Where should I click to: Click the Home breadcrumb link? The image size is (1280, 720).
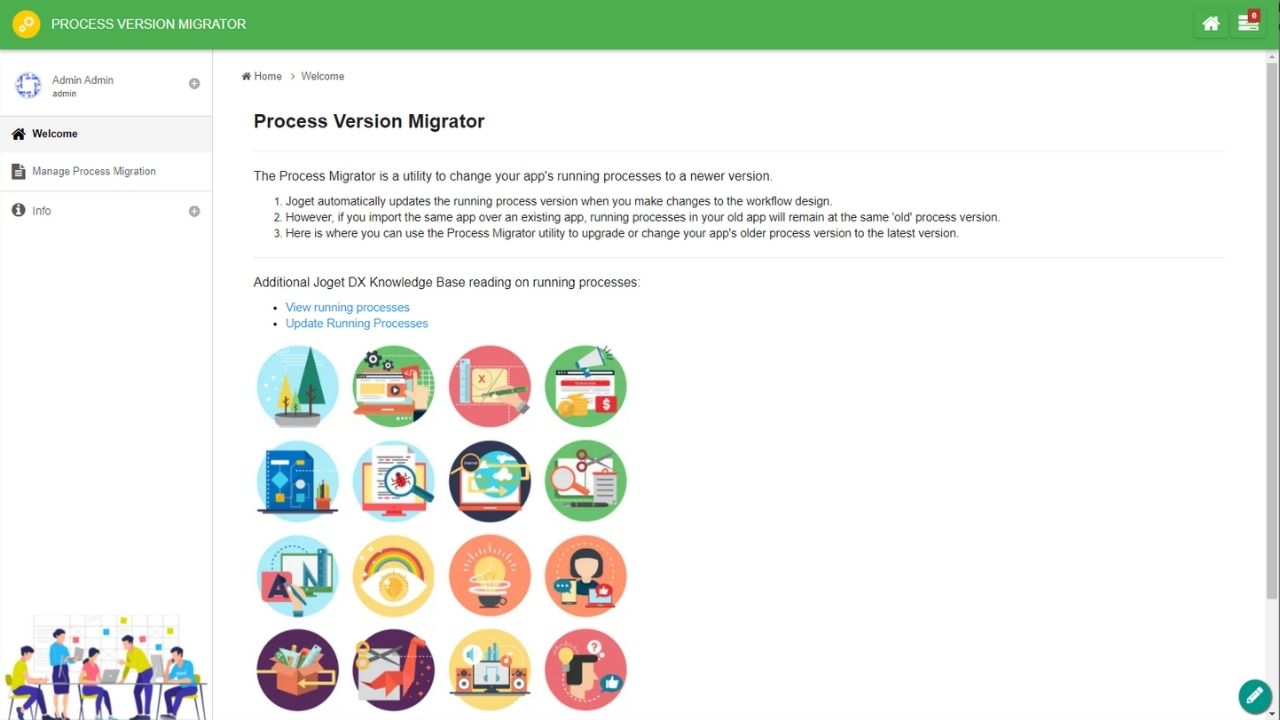pyautogui.click(x=267, y=76)
